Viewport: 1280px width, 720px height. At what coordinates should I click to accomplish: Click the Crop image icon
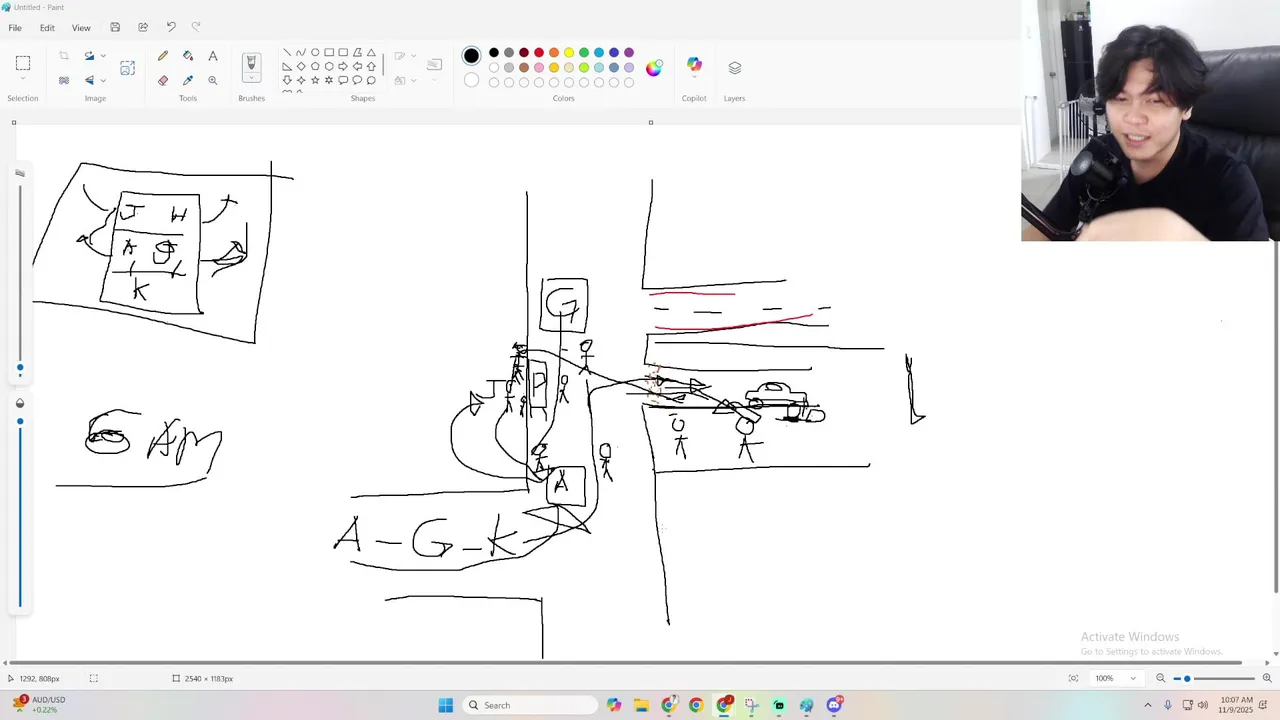click(x=64, y=56)
